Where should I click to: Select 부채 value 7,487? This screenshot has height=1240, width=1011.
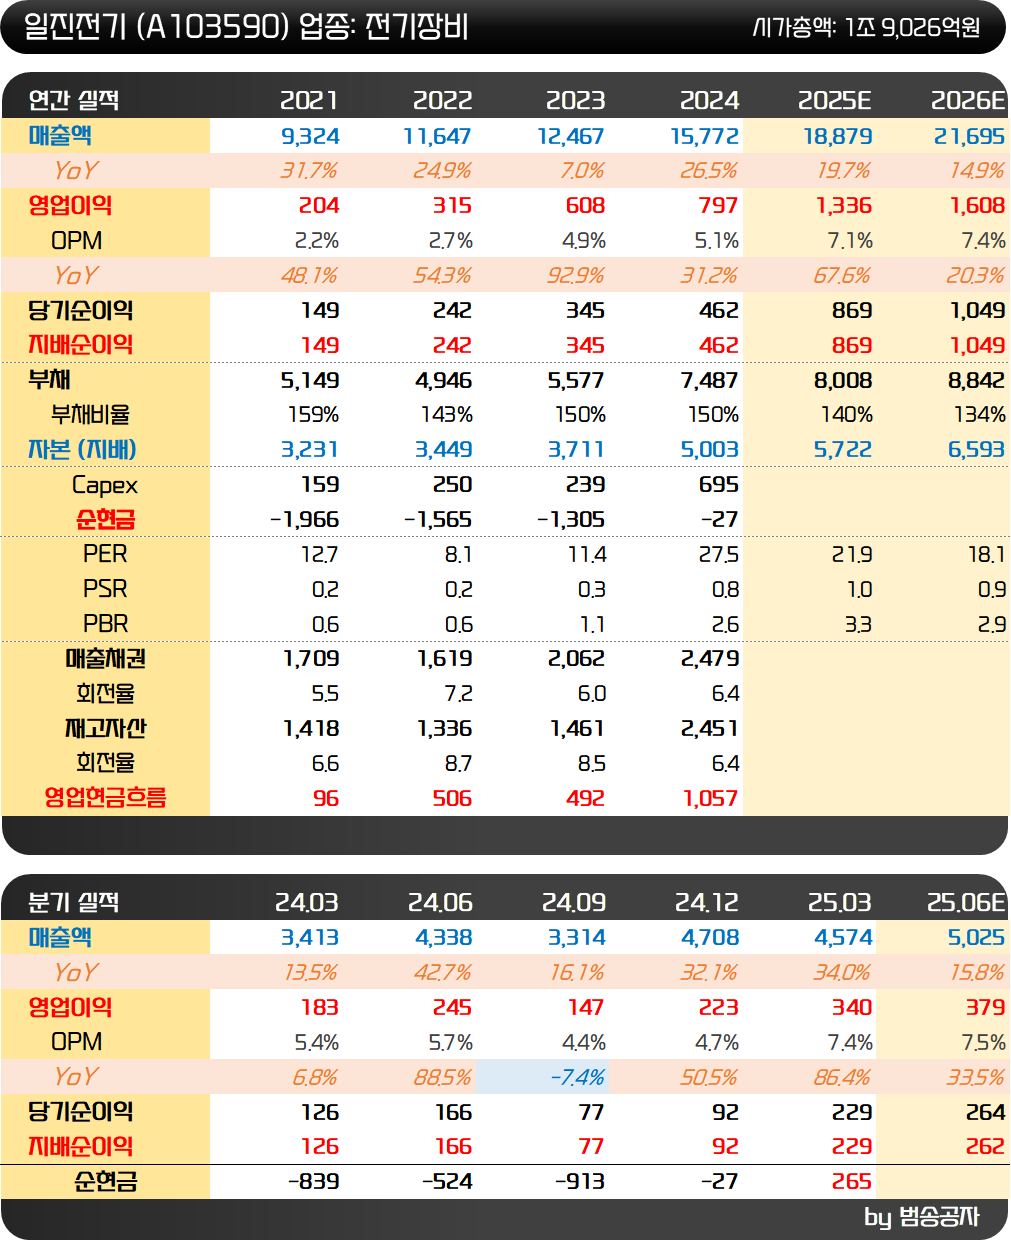click(x=709, y=380)
